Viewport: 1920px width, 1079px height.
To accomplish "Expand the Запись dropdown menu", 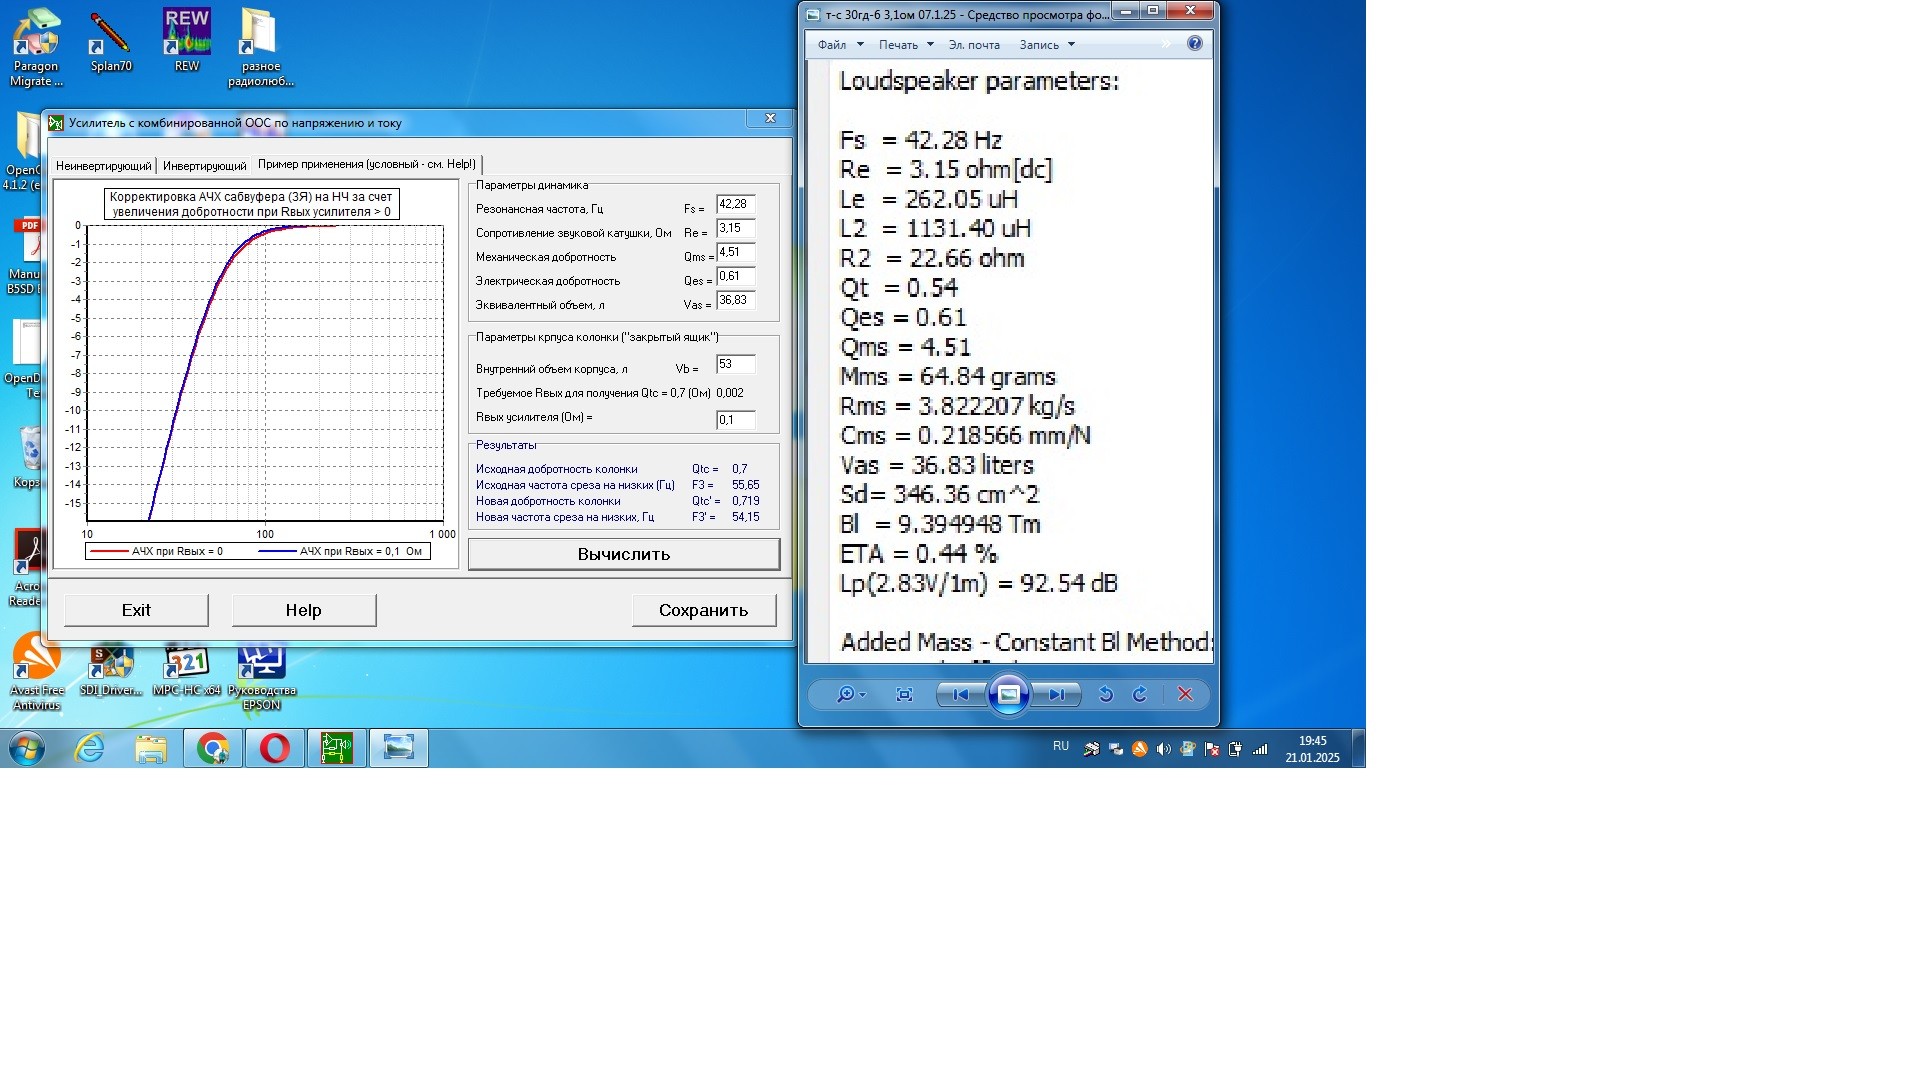I will [1046, 45].
